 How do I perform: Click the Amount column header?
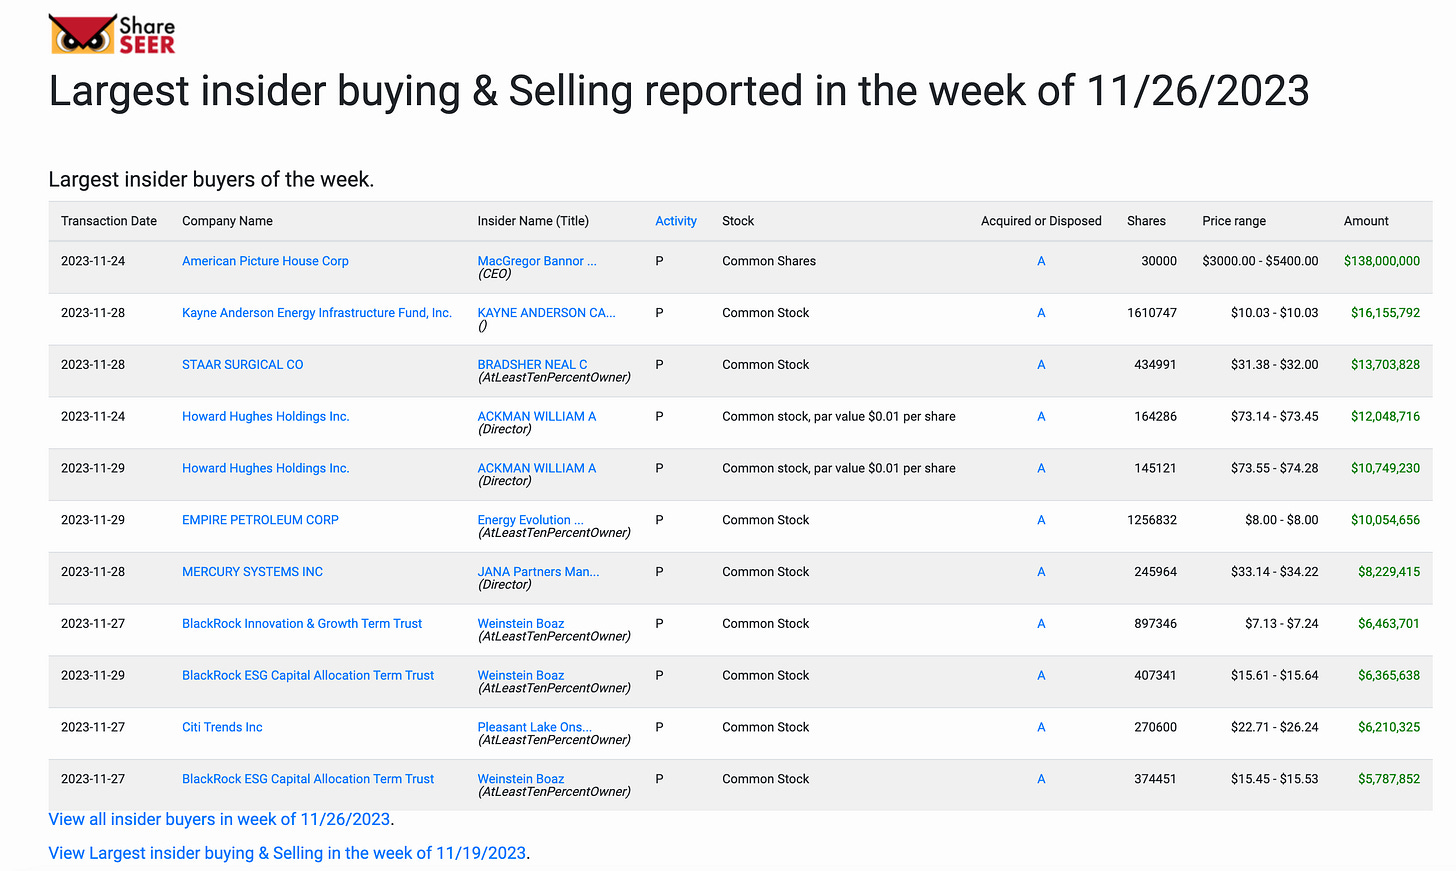[x=1366, y=221]
